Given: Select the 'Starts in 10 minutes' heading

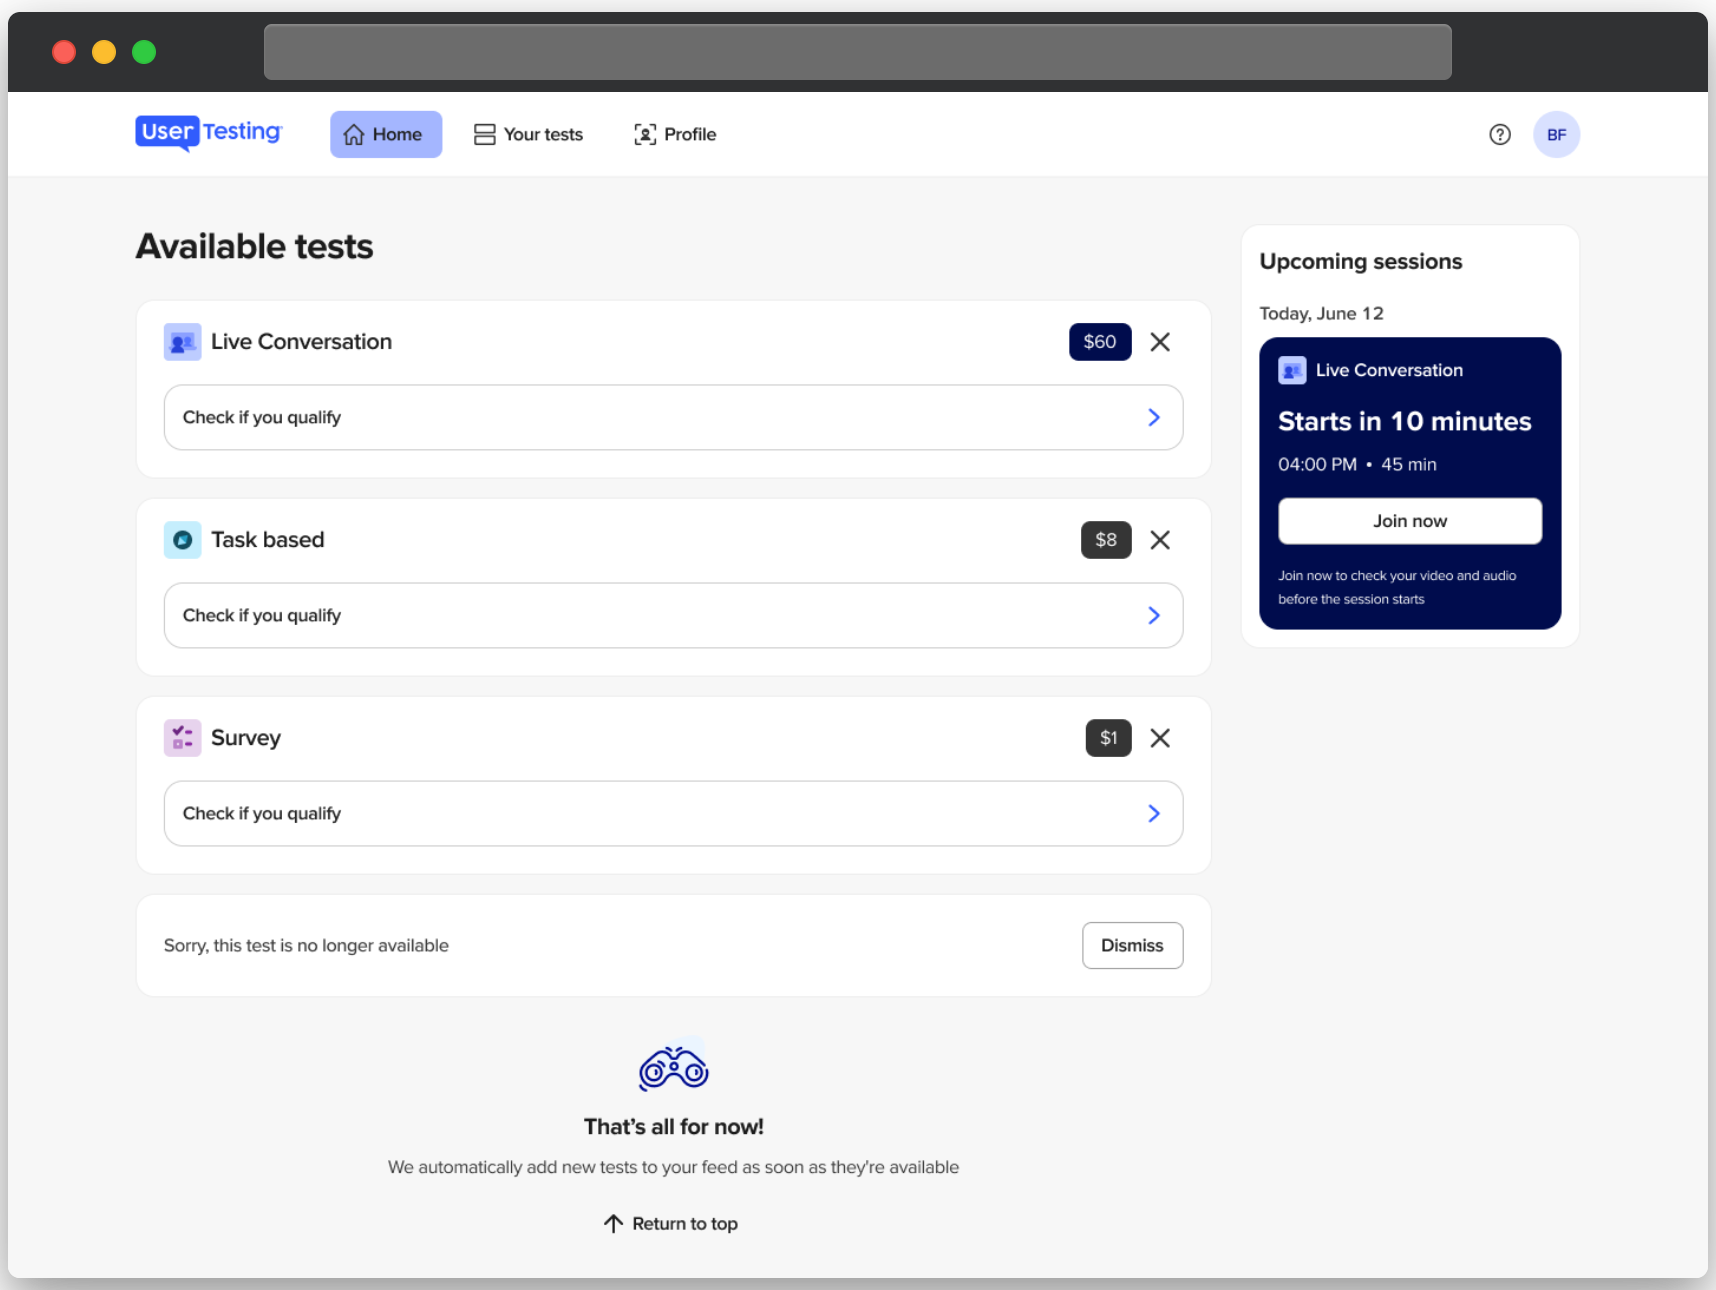Looking at the screenshot, I should (x=1404, y=421).
